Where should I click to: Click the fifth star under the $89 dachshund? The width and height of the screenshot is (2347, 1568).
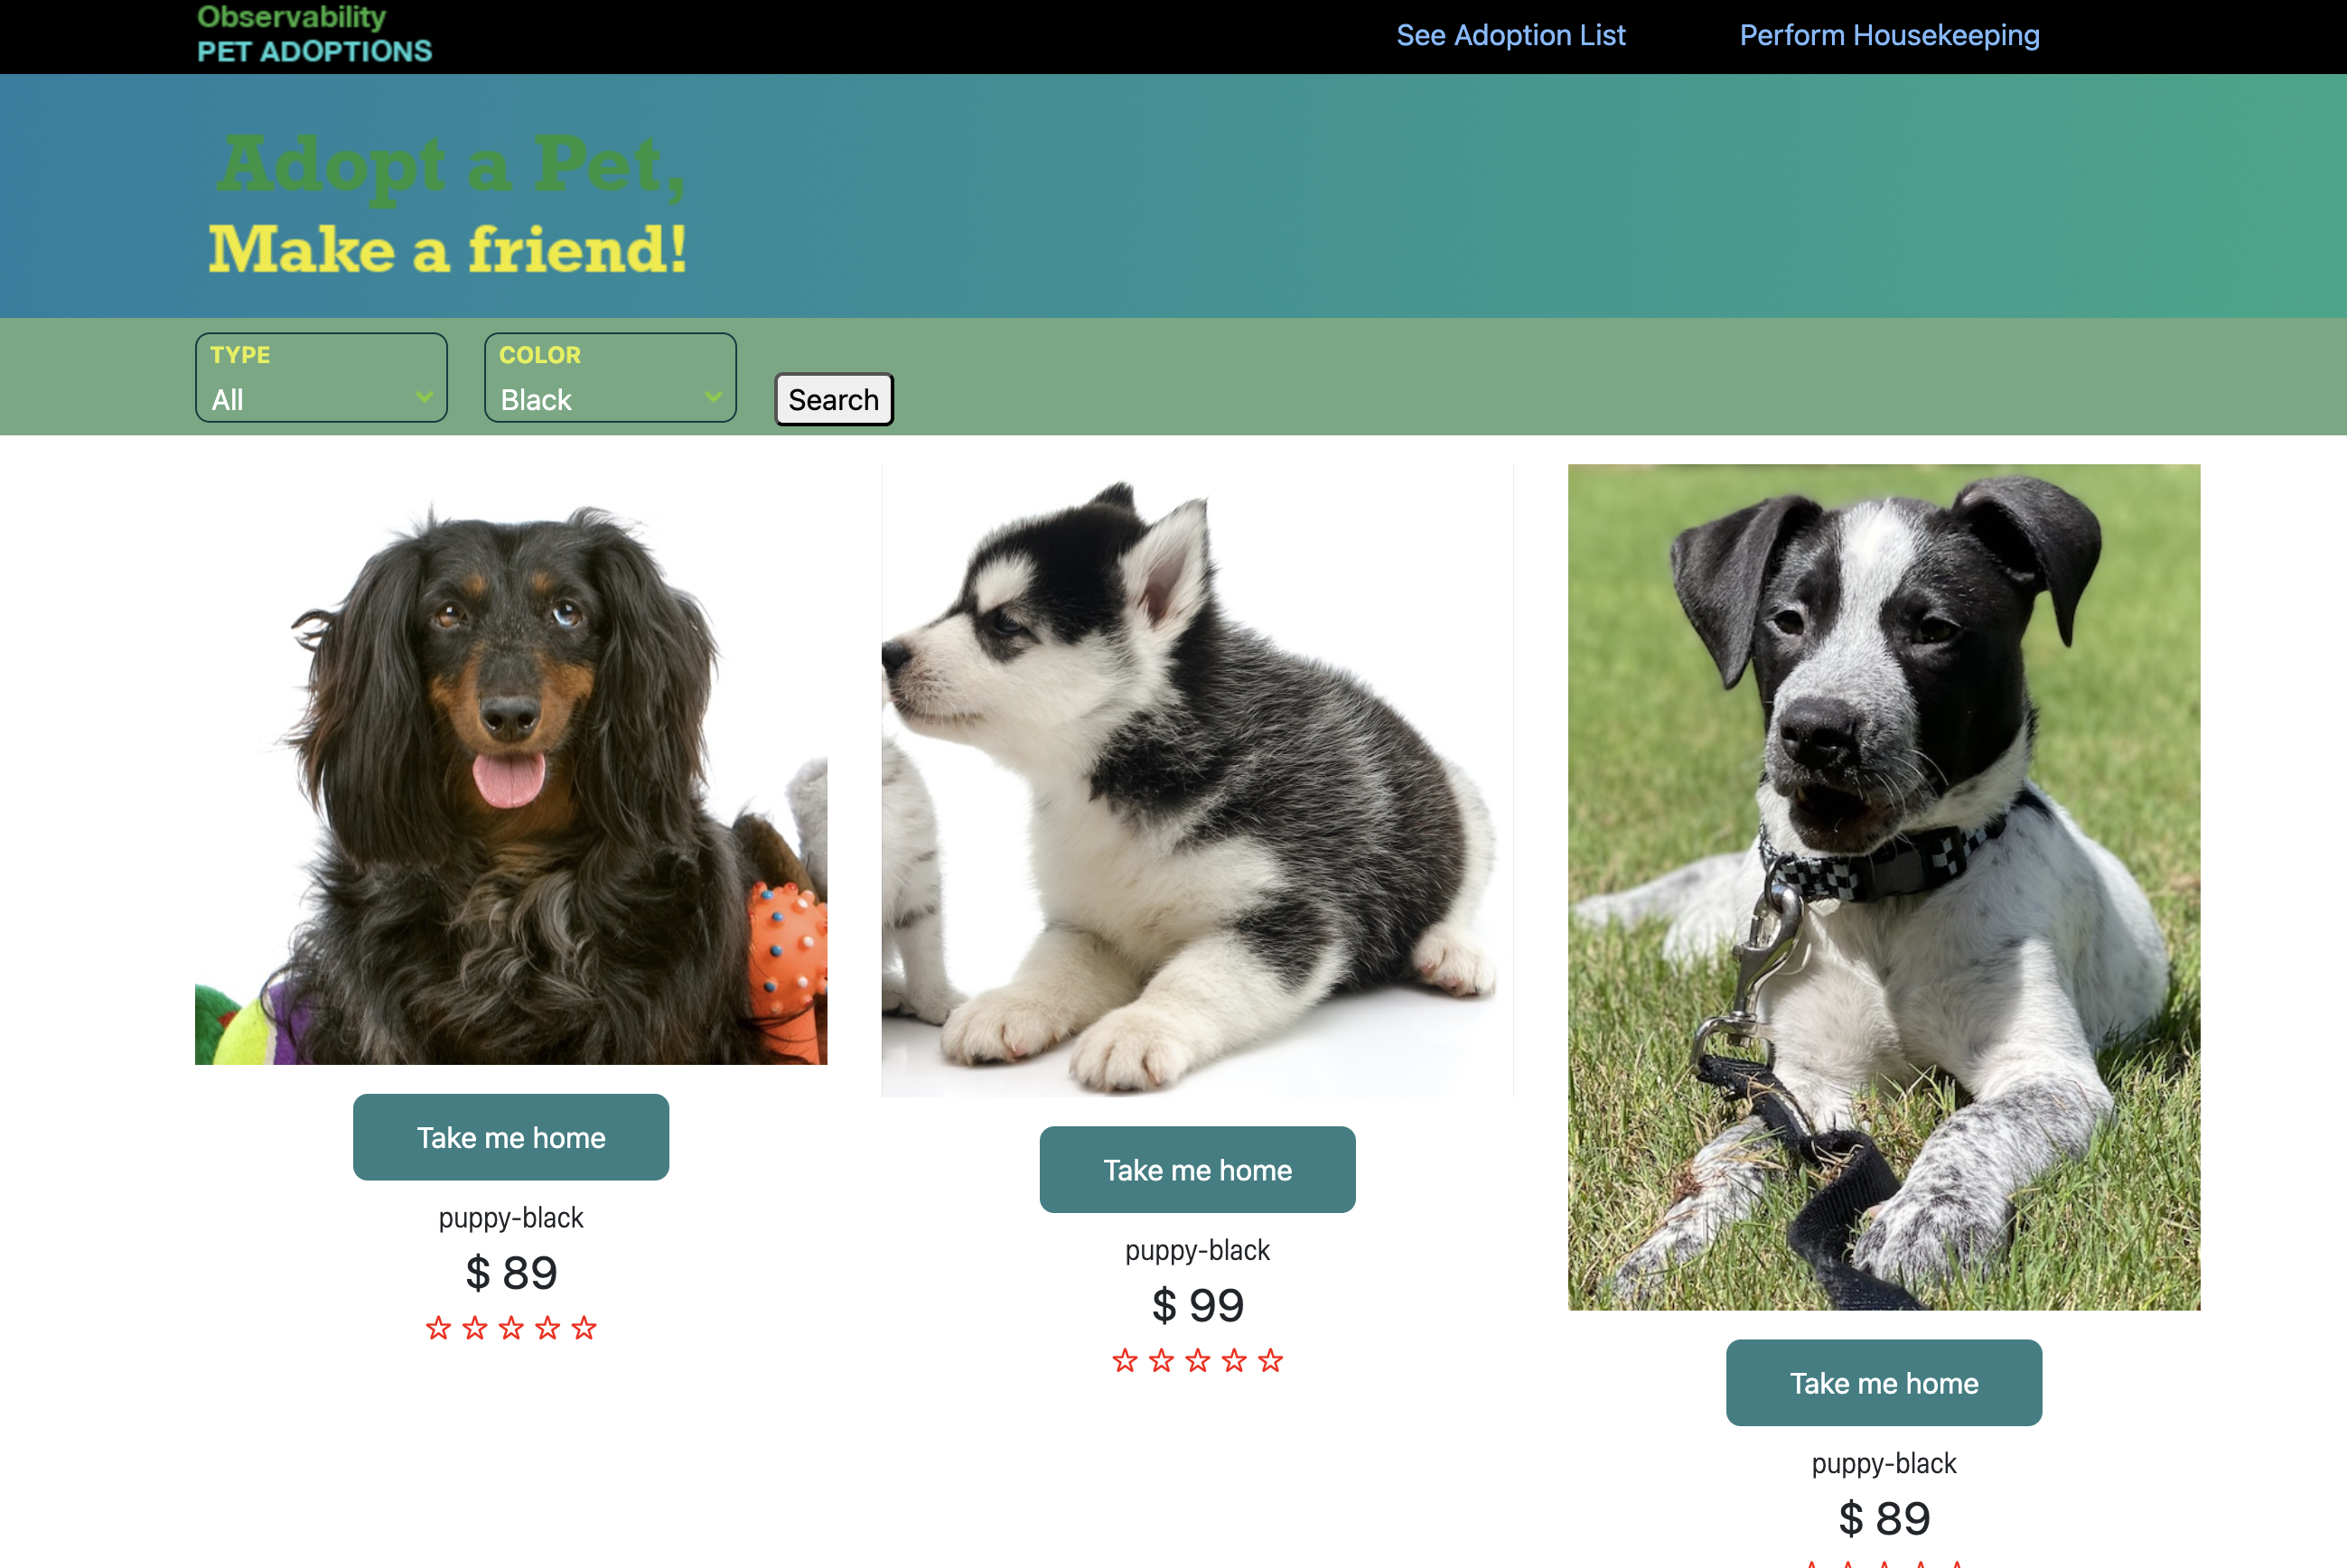(x=584, y=1328)
